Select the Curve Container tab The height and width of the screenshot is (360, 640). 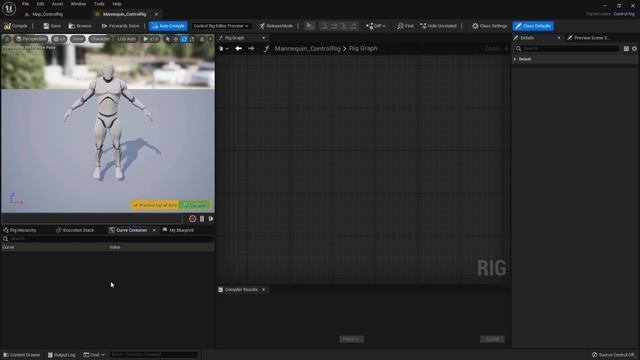[128, 230]
